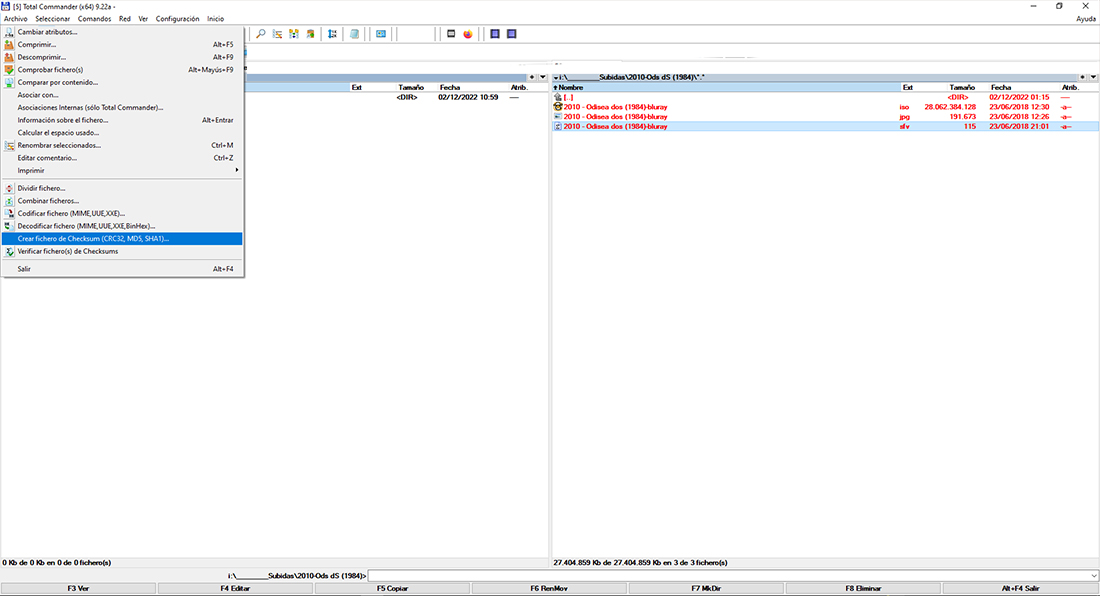Click the Descomprimir unpack icon in menu

pos(9,57)
